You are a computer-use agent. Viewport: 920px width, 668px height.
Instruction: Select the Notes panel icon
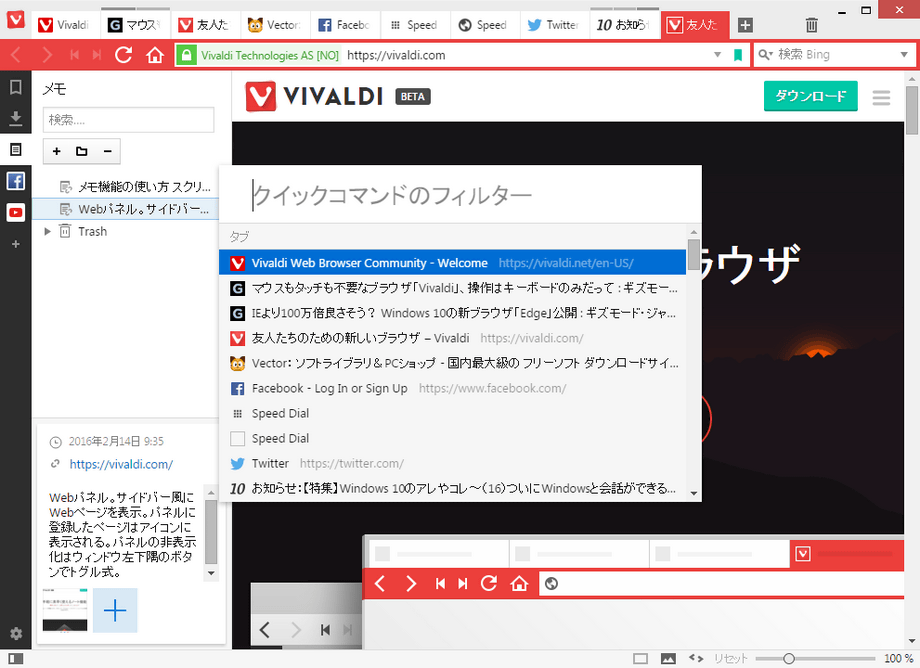16,150
